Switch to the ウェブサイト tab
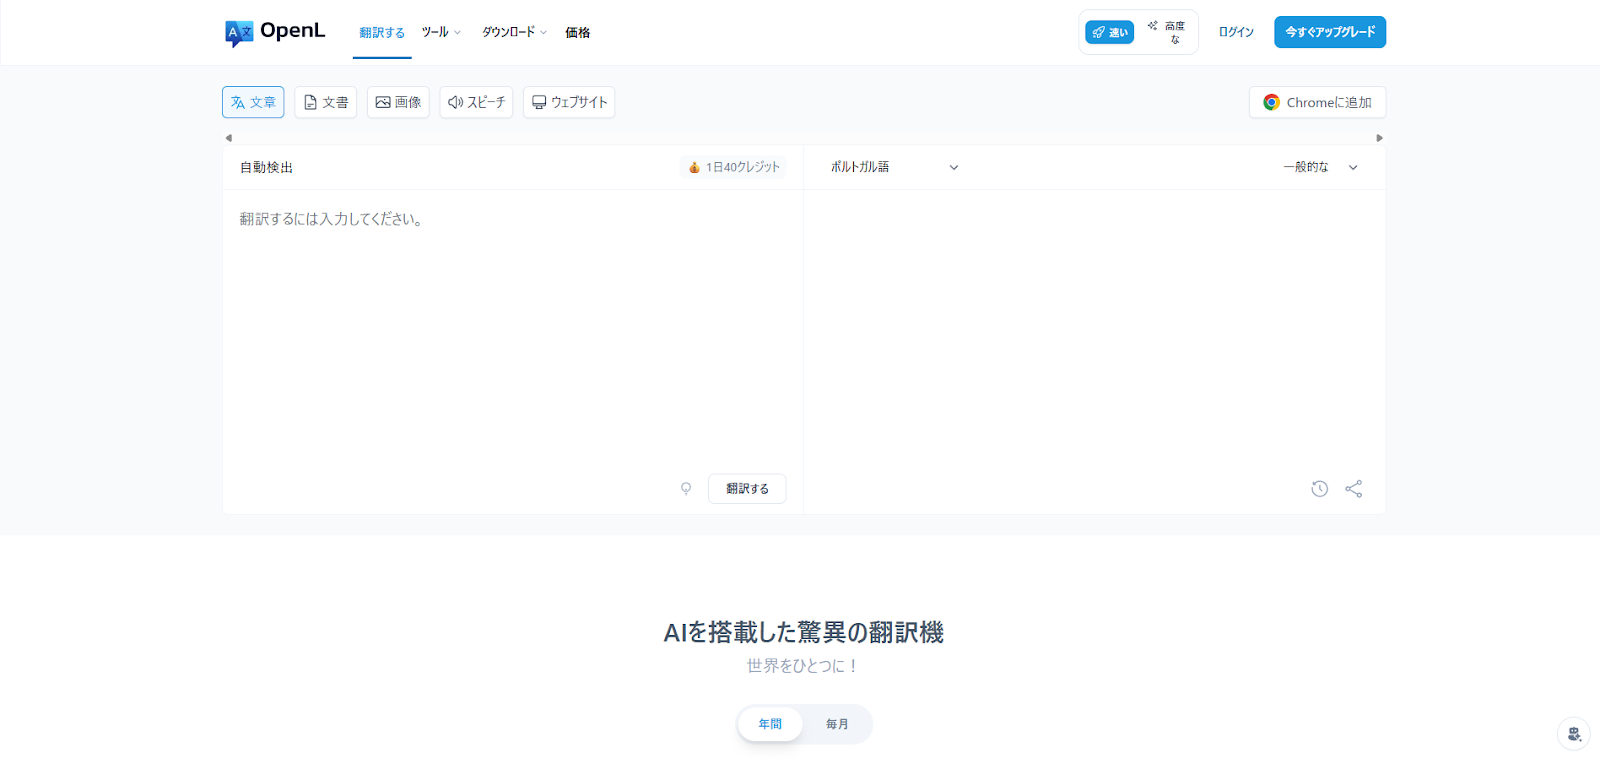 tap(569, 102)
